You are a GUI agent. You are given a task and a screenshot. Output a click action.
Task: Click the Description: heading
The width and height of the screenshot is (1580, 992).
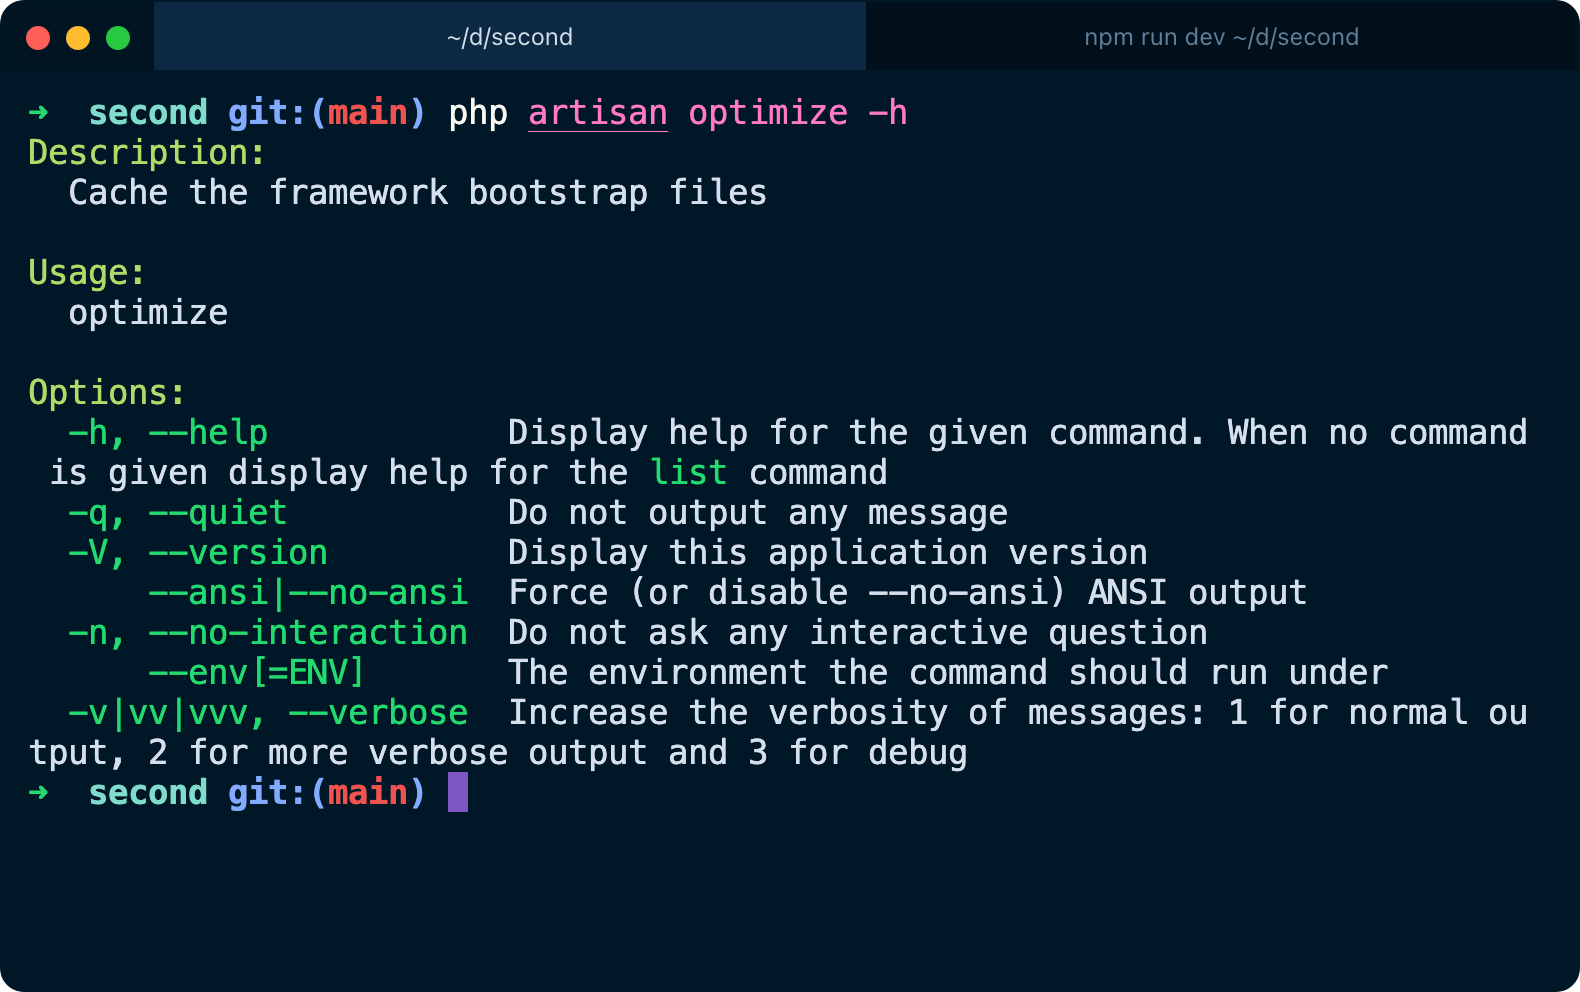[146, 153]
